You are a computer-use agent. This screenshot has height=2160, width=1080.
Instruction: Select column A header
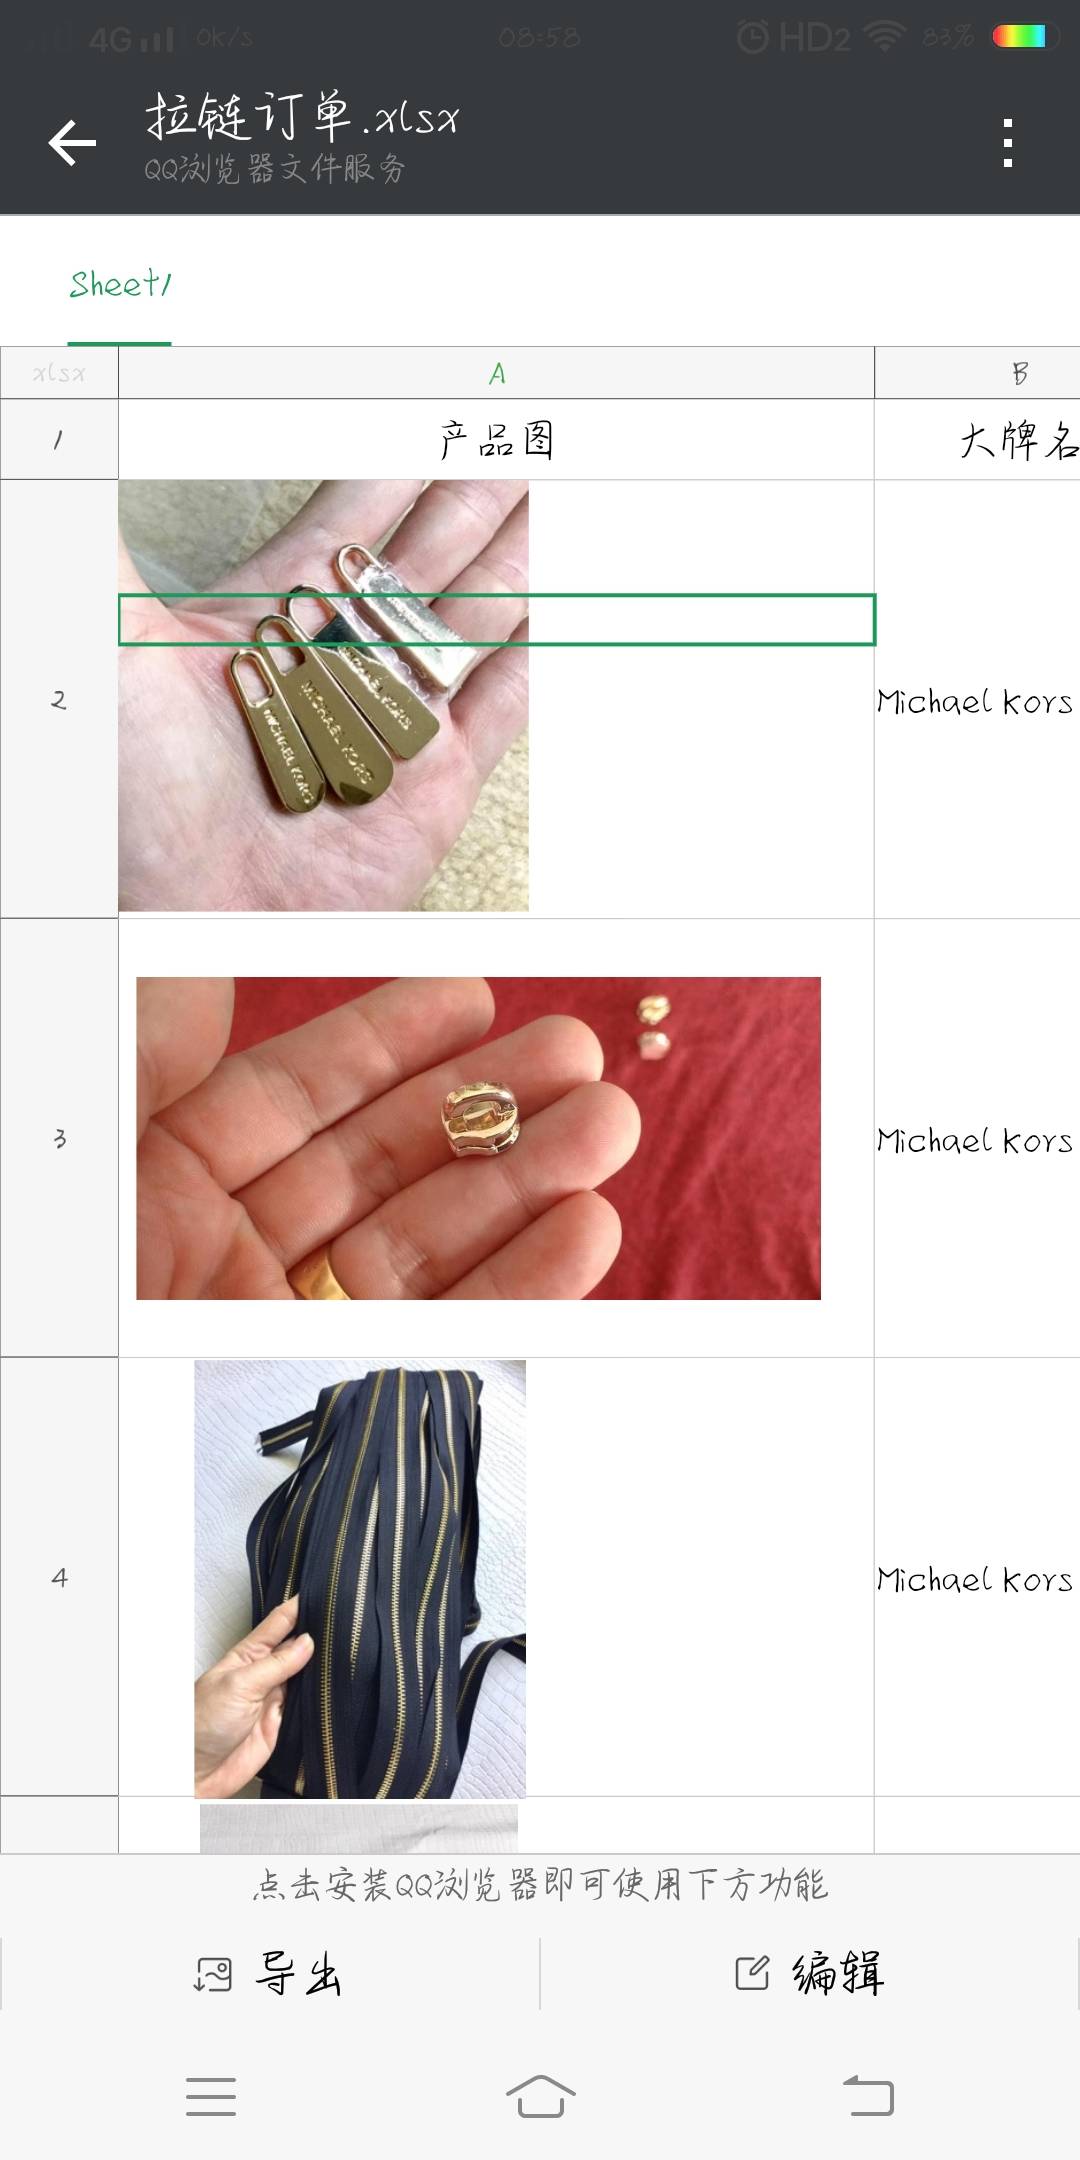click(497, 373)
